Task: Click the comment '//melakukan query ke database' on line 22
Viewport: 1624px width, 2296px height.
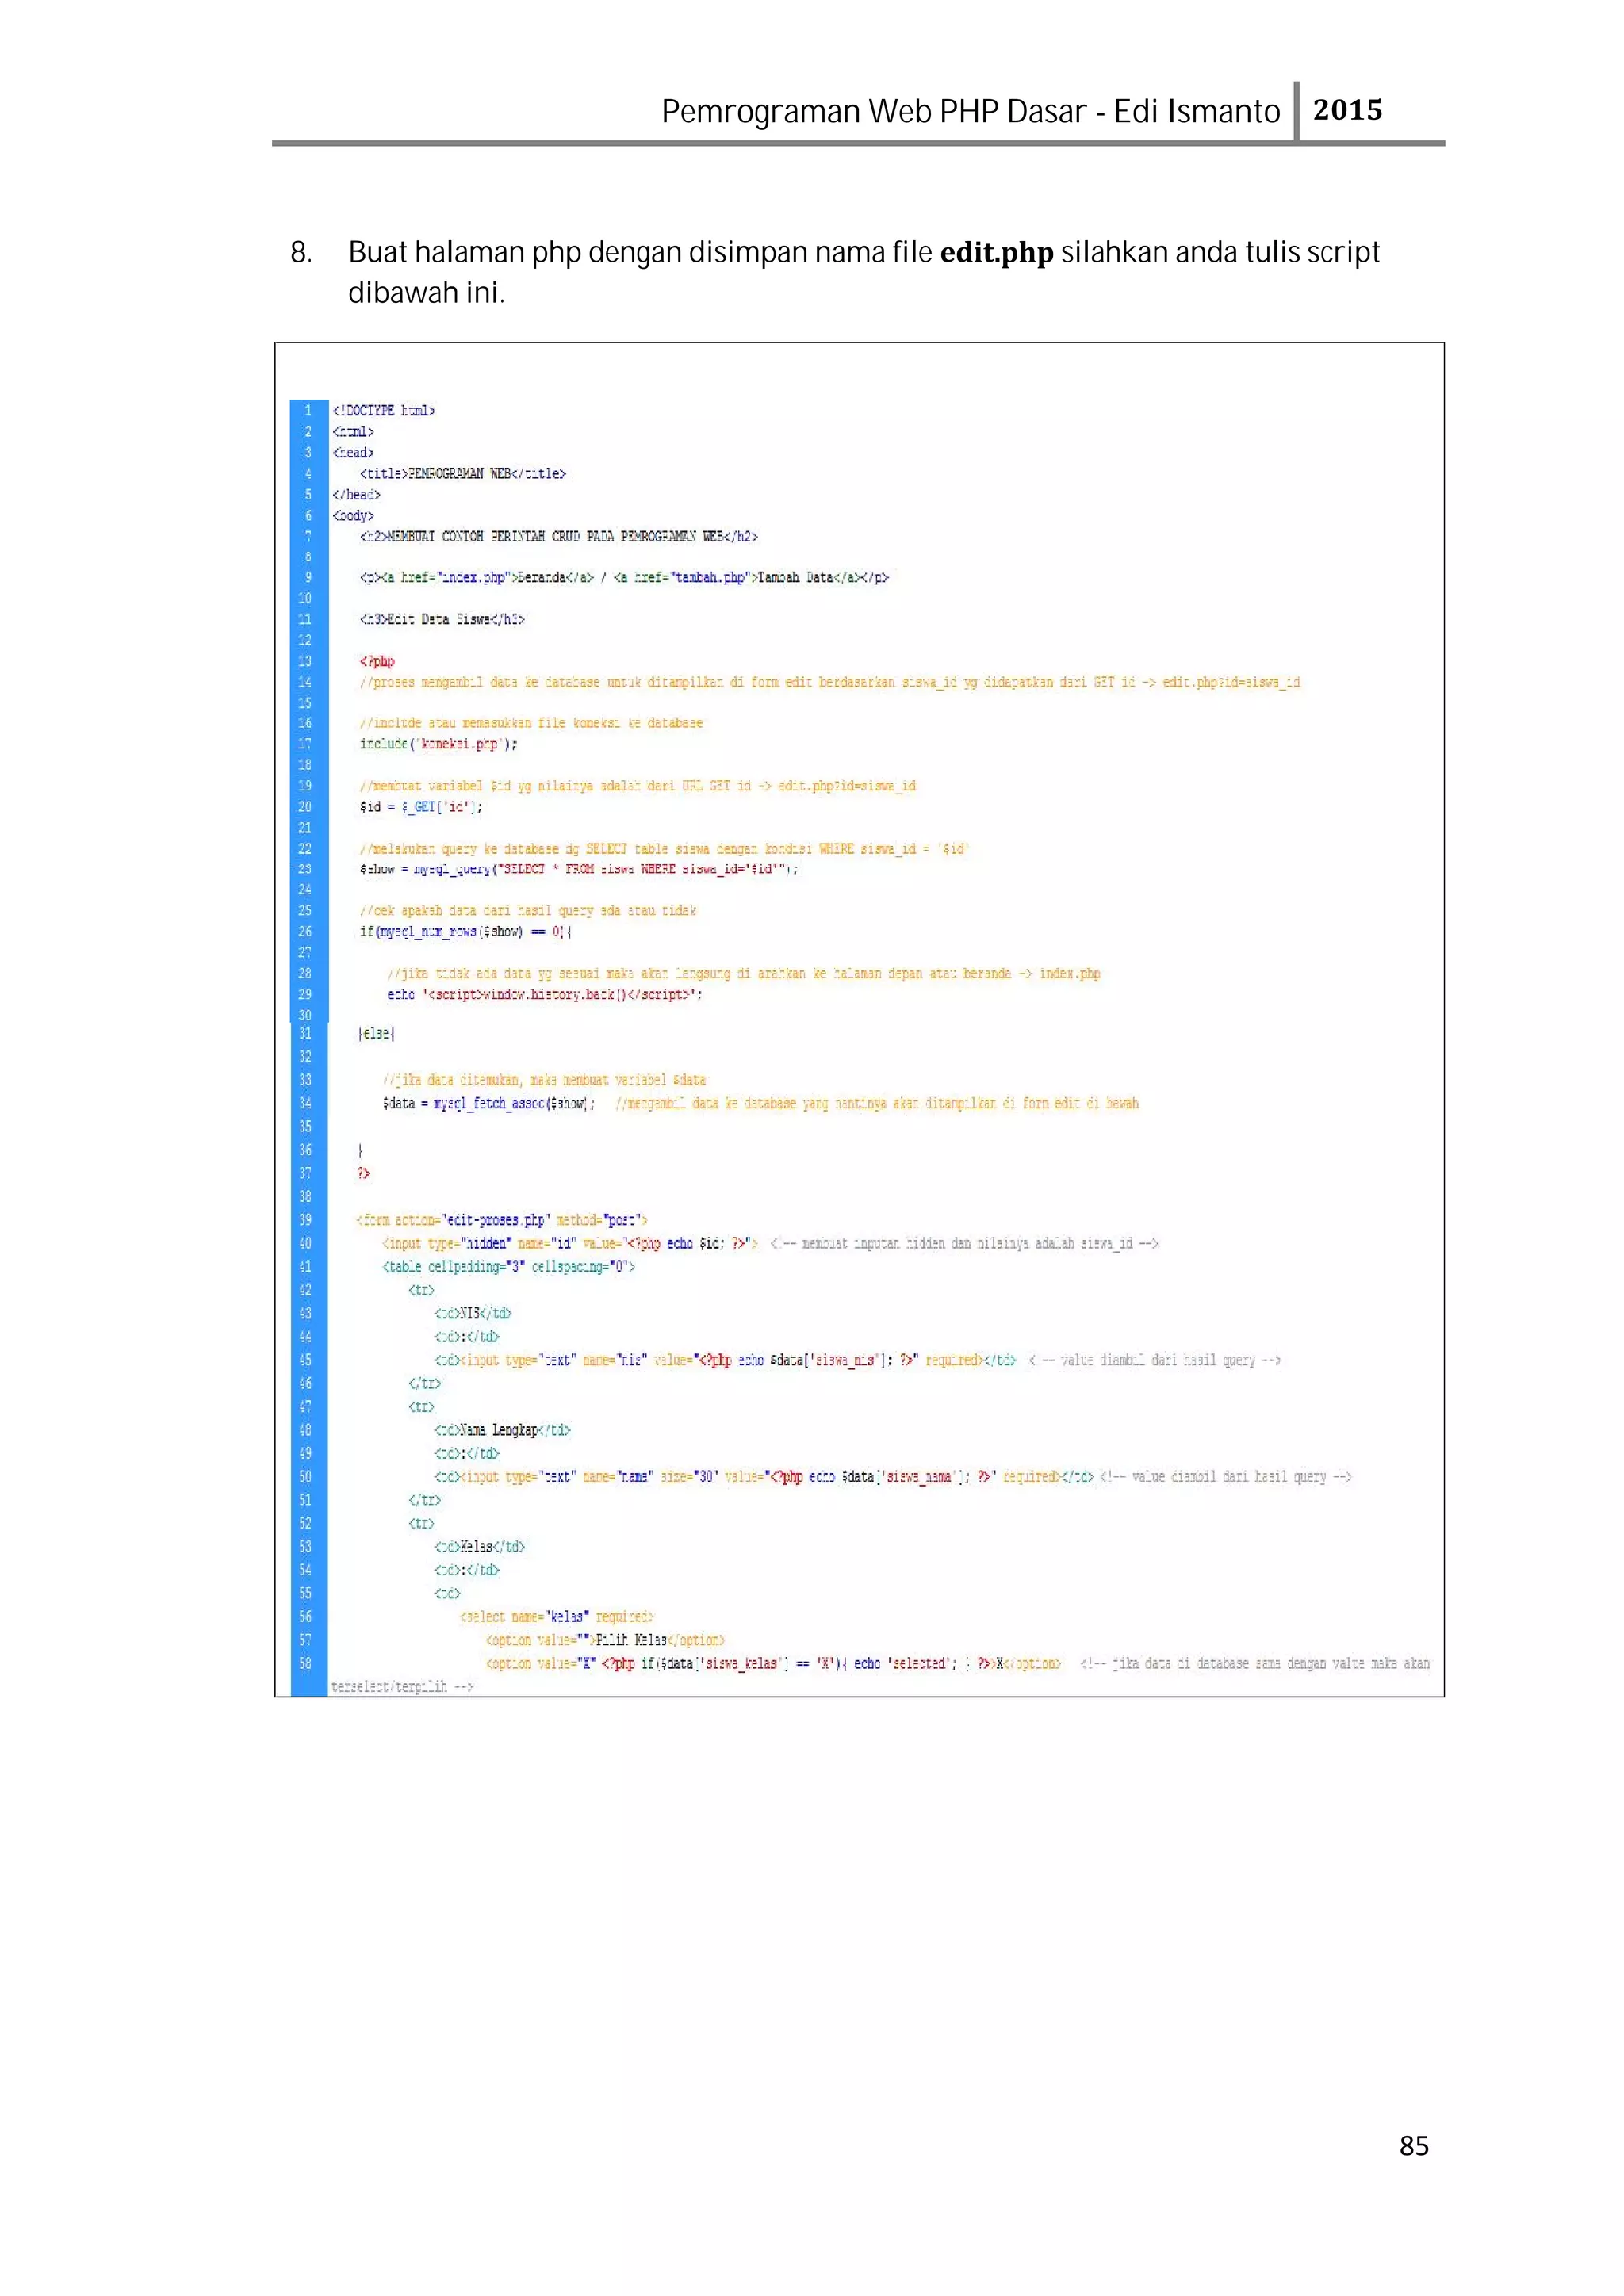Action: click(664, 849)
